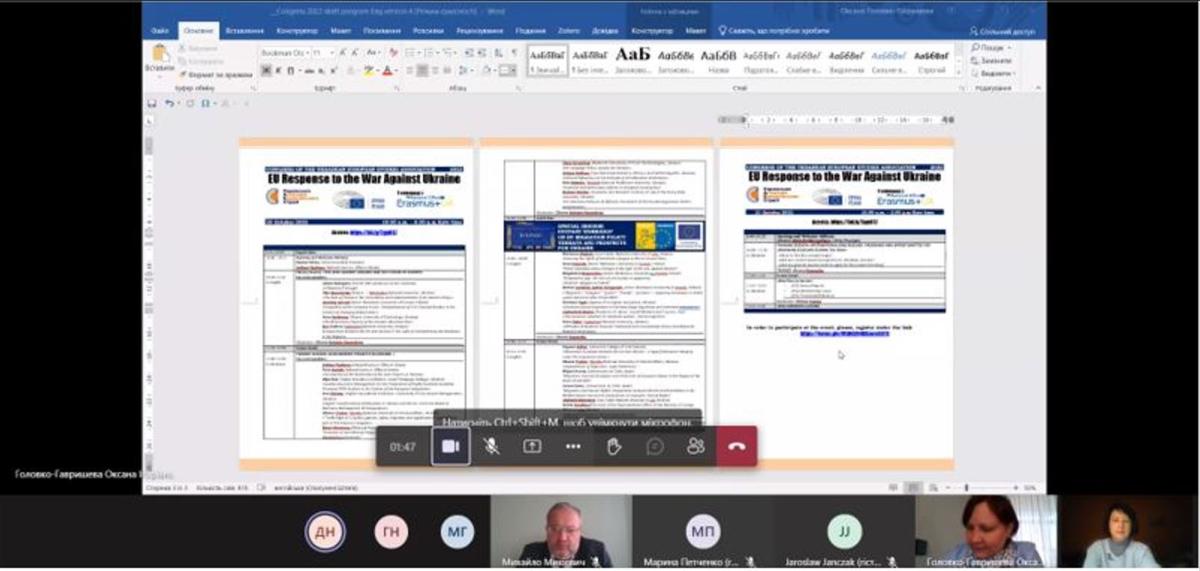Show the participants list icon
This screenshot has width=1200, height=571.
click(x=696, y=446)
